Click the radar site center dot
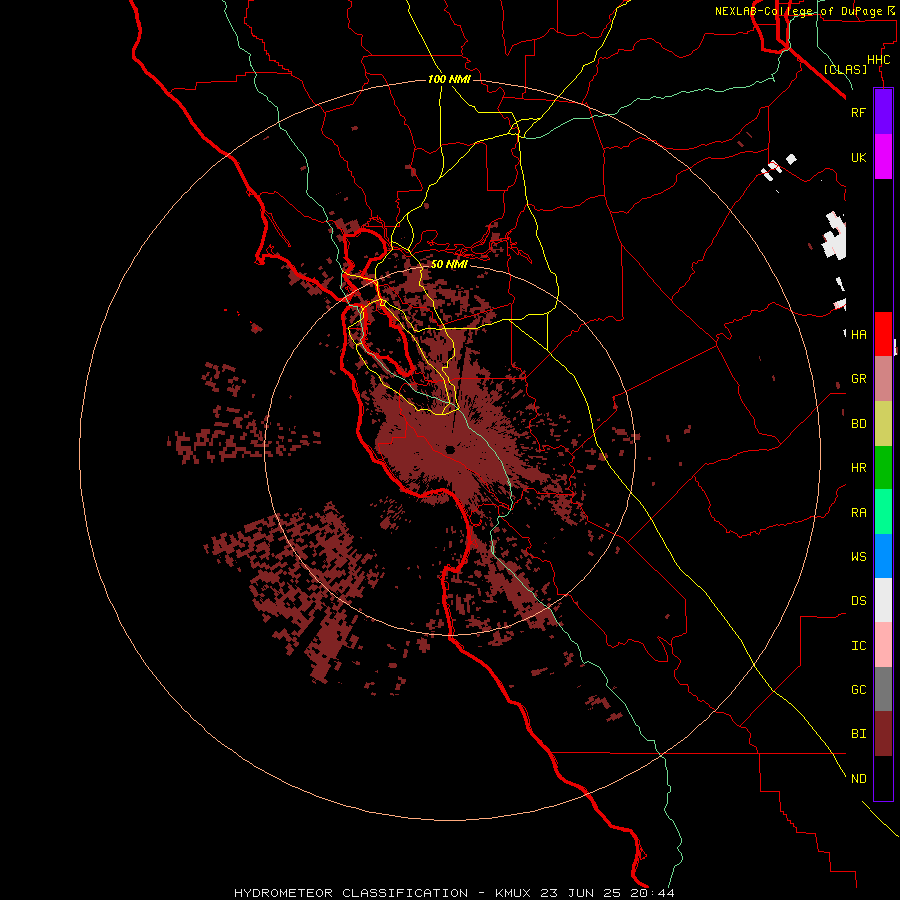Screen dimensions: 900x900 click(450, 449)
